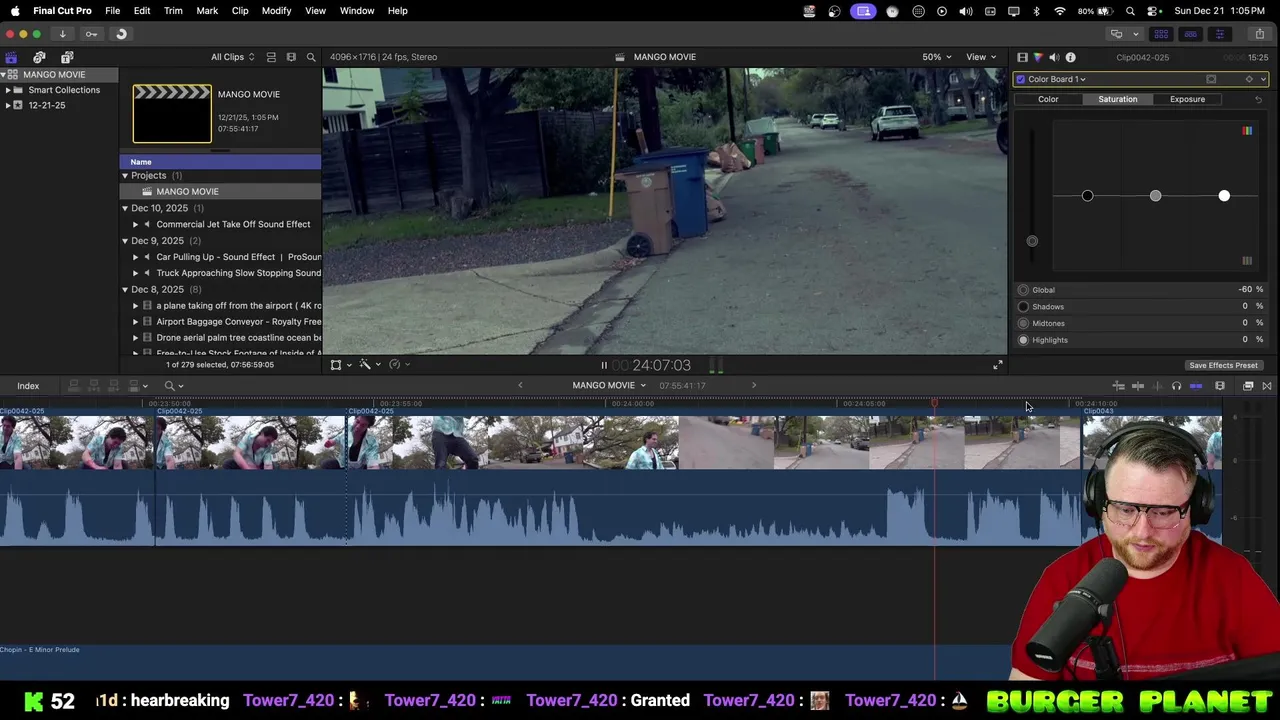1280x720 pixels.
Task: Toggle clip grouping options icon
Action: 271,57
